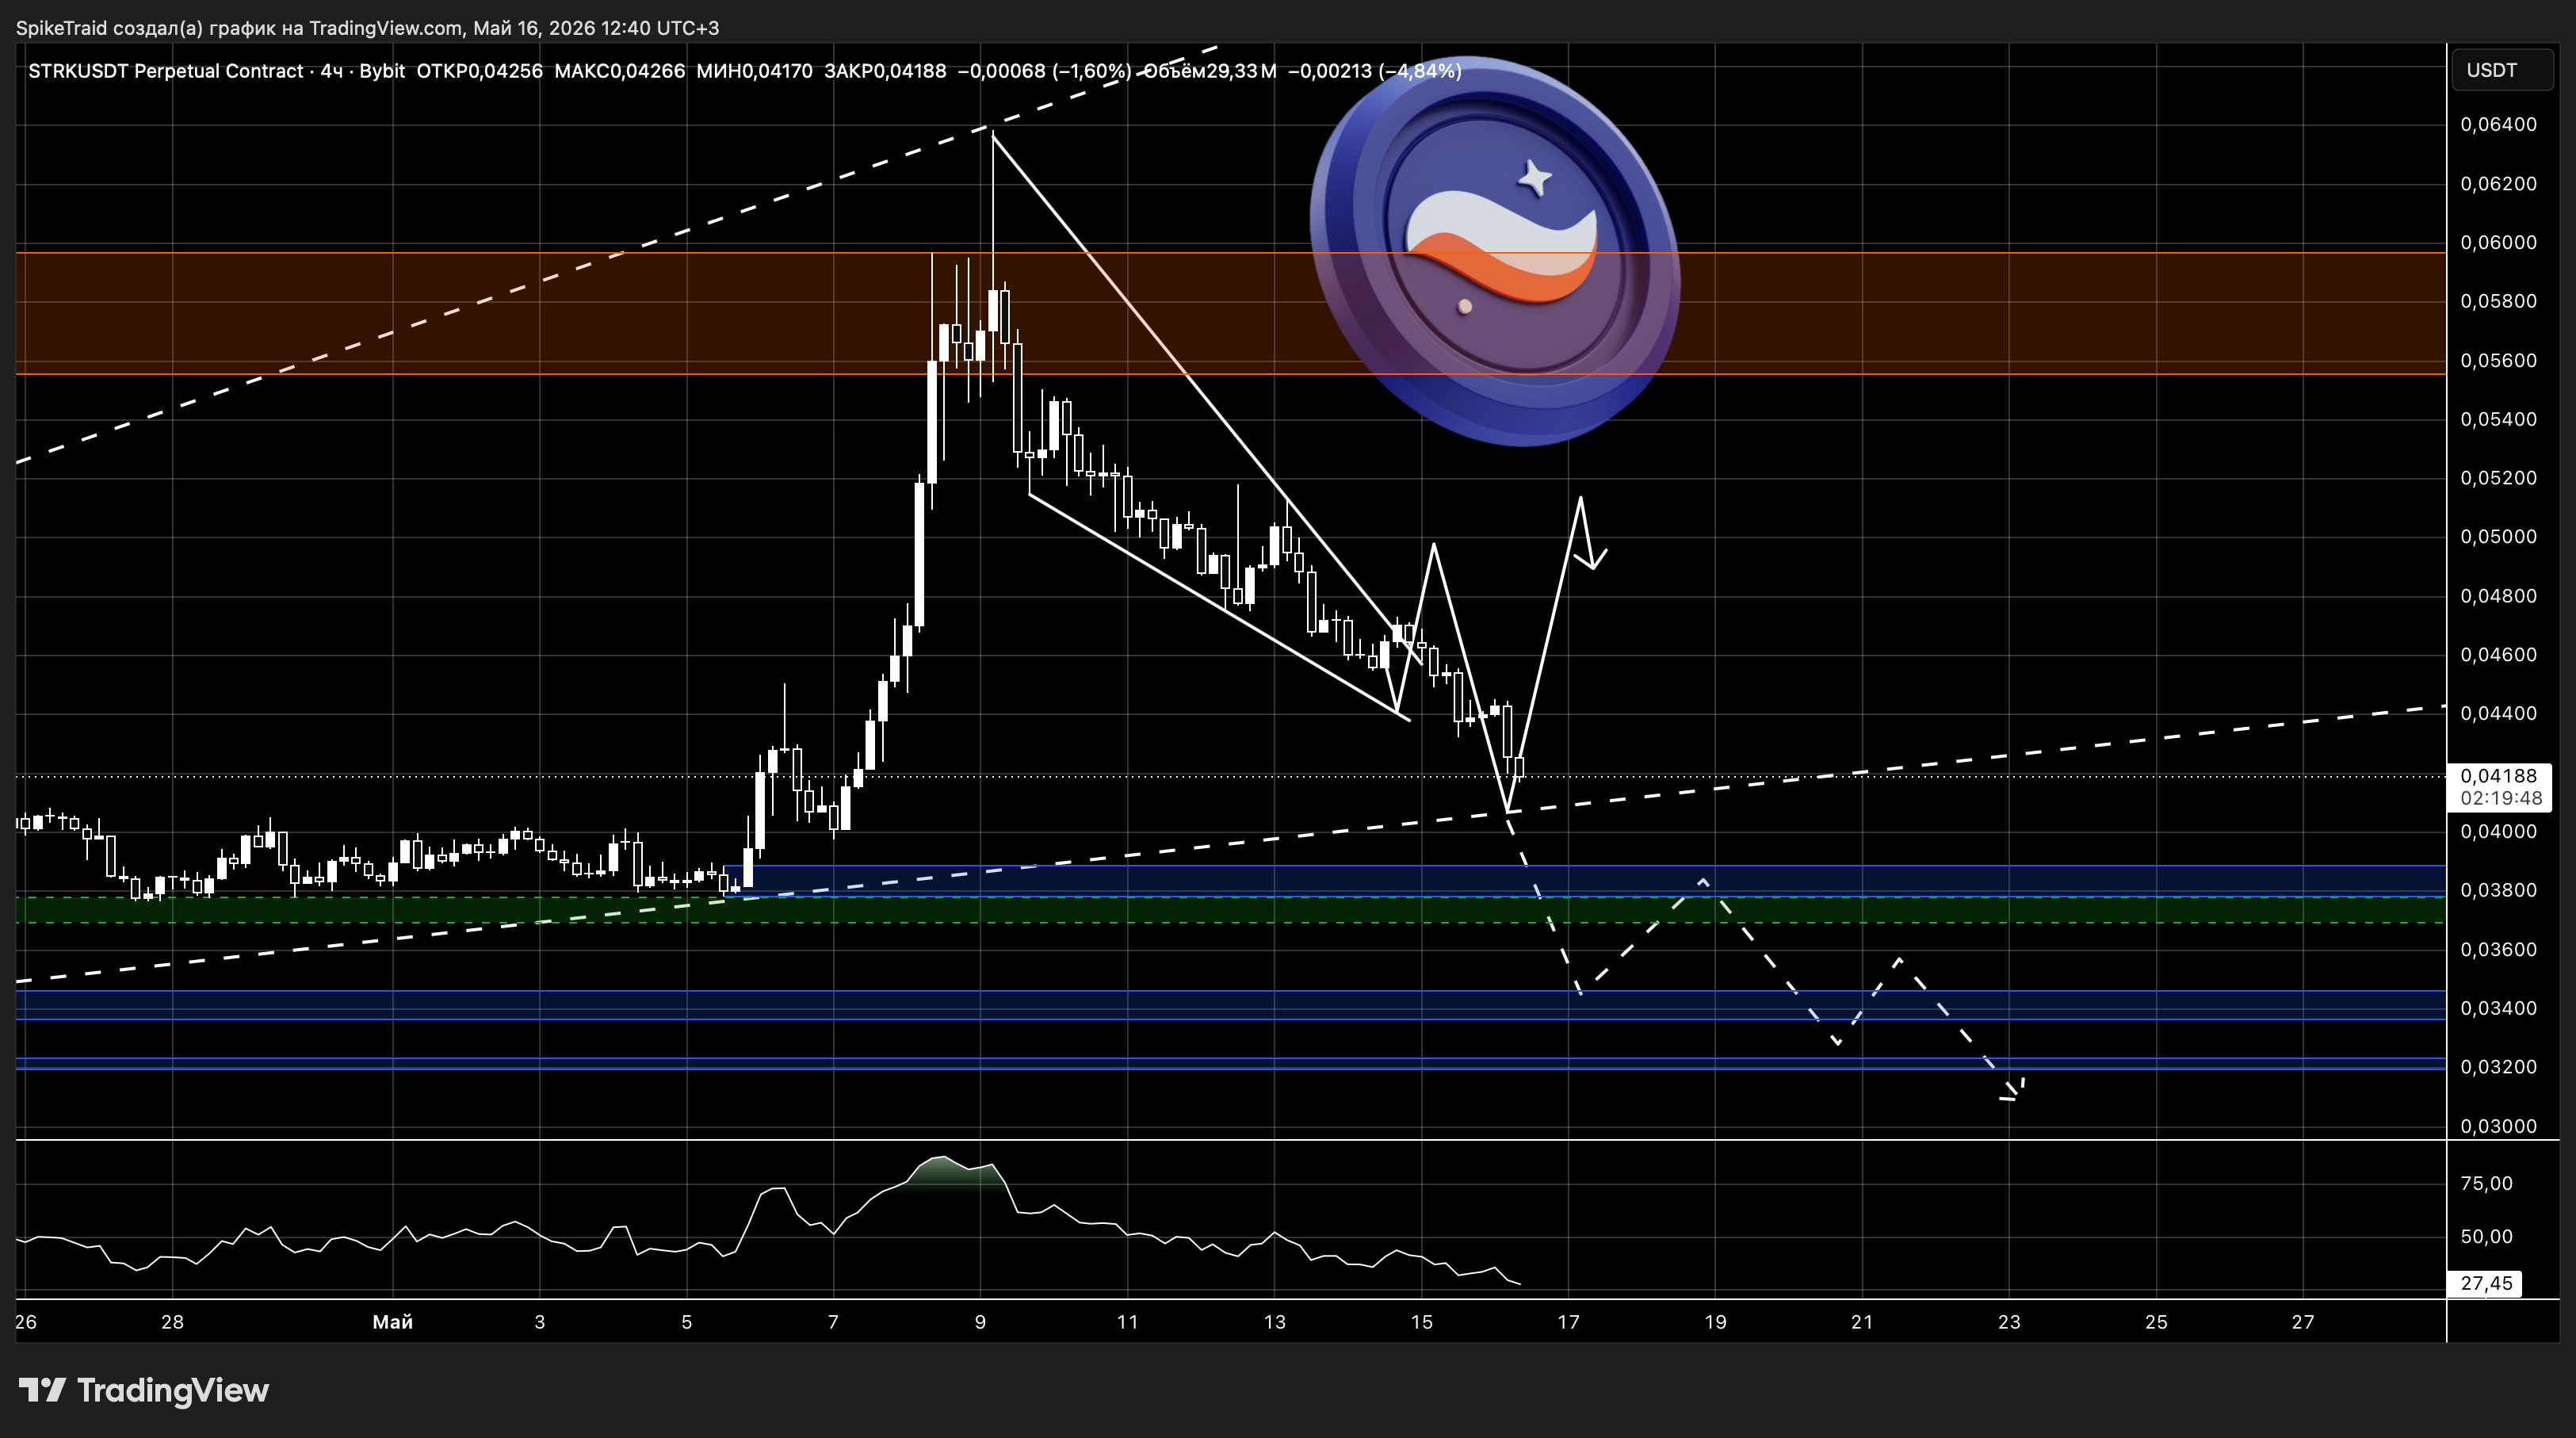Click the 0,05000 price scale label
This screenshot has height=1438, width=2576.
(x=2498, y=536)
